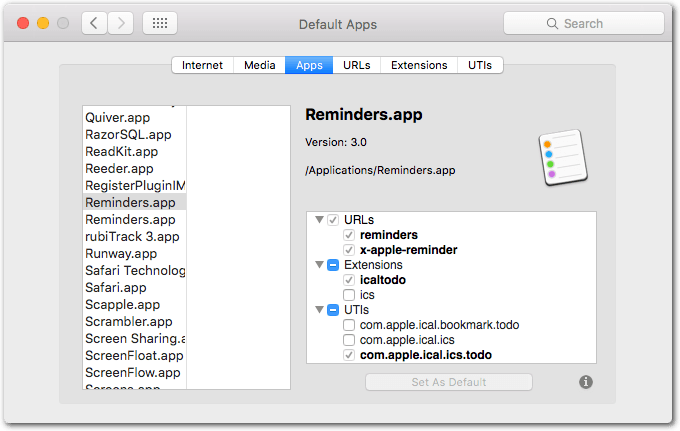Select Safari.app in the list
This screenshot has height=431, width=680.
[x=134, y=287]
